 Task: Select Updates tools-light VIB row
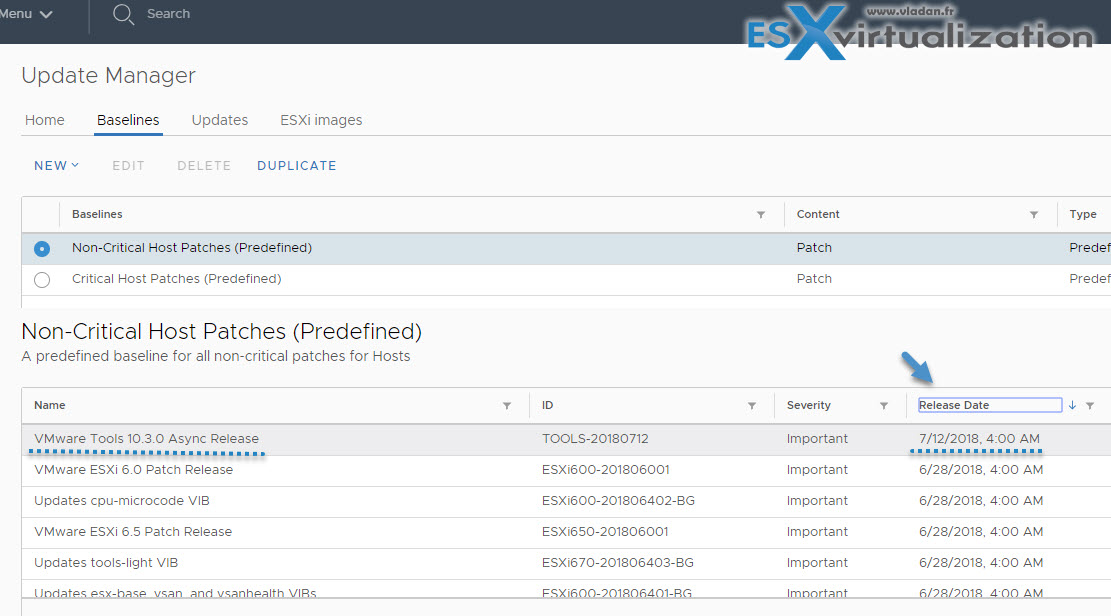pyautogui.click(x=566, y=564)
